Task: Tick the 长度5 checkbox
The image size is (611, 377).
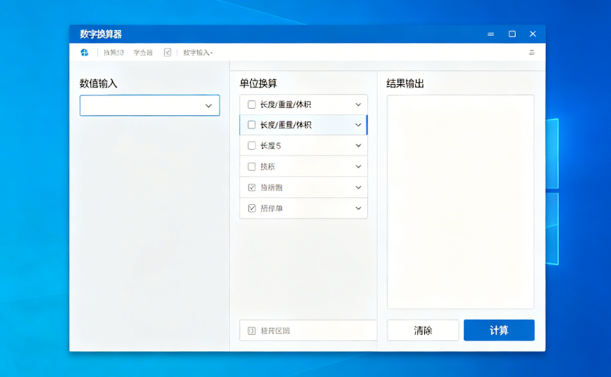Action: click(252, 146)
